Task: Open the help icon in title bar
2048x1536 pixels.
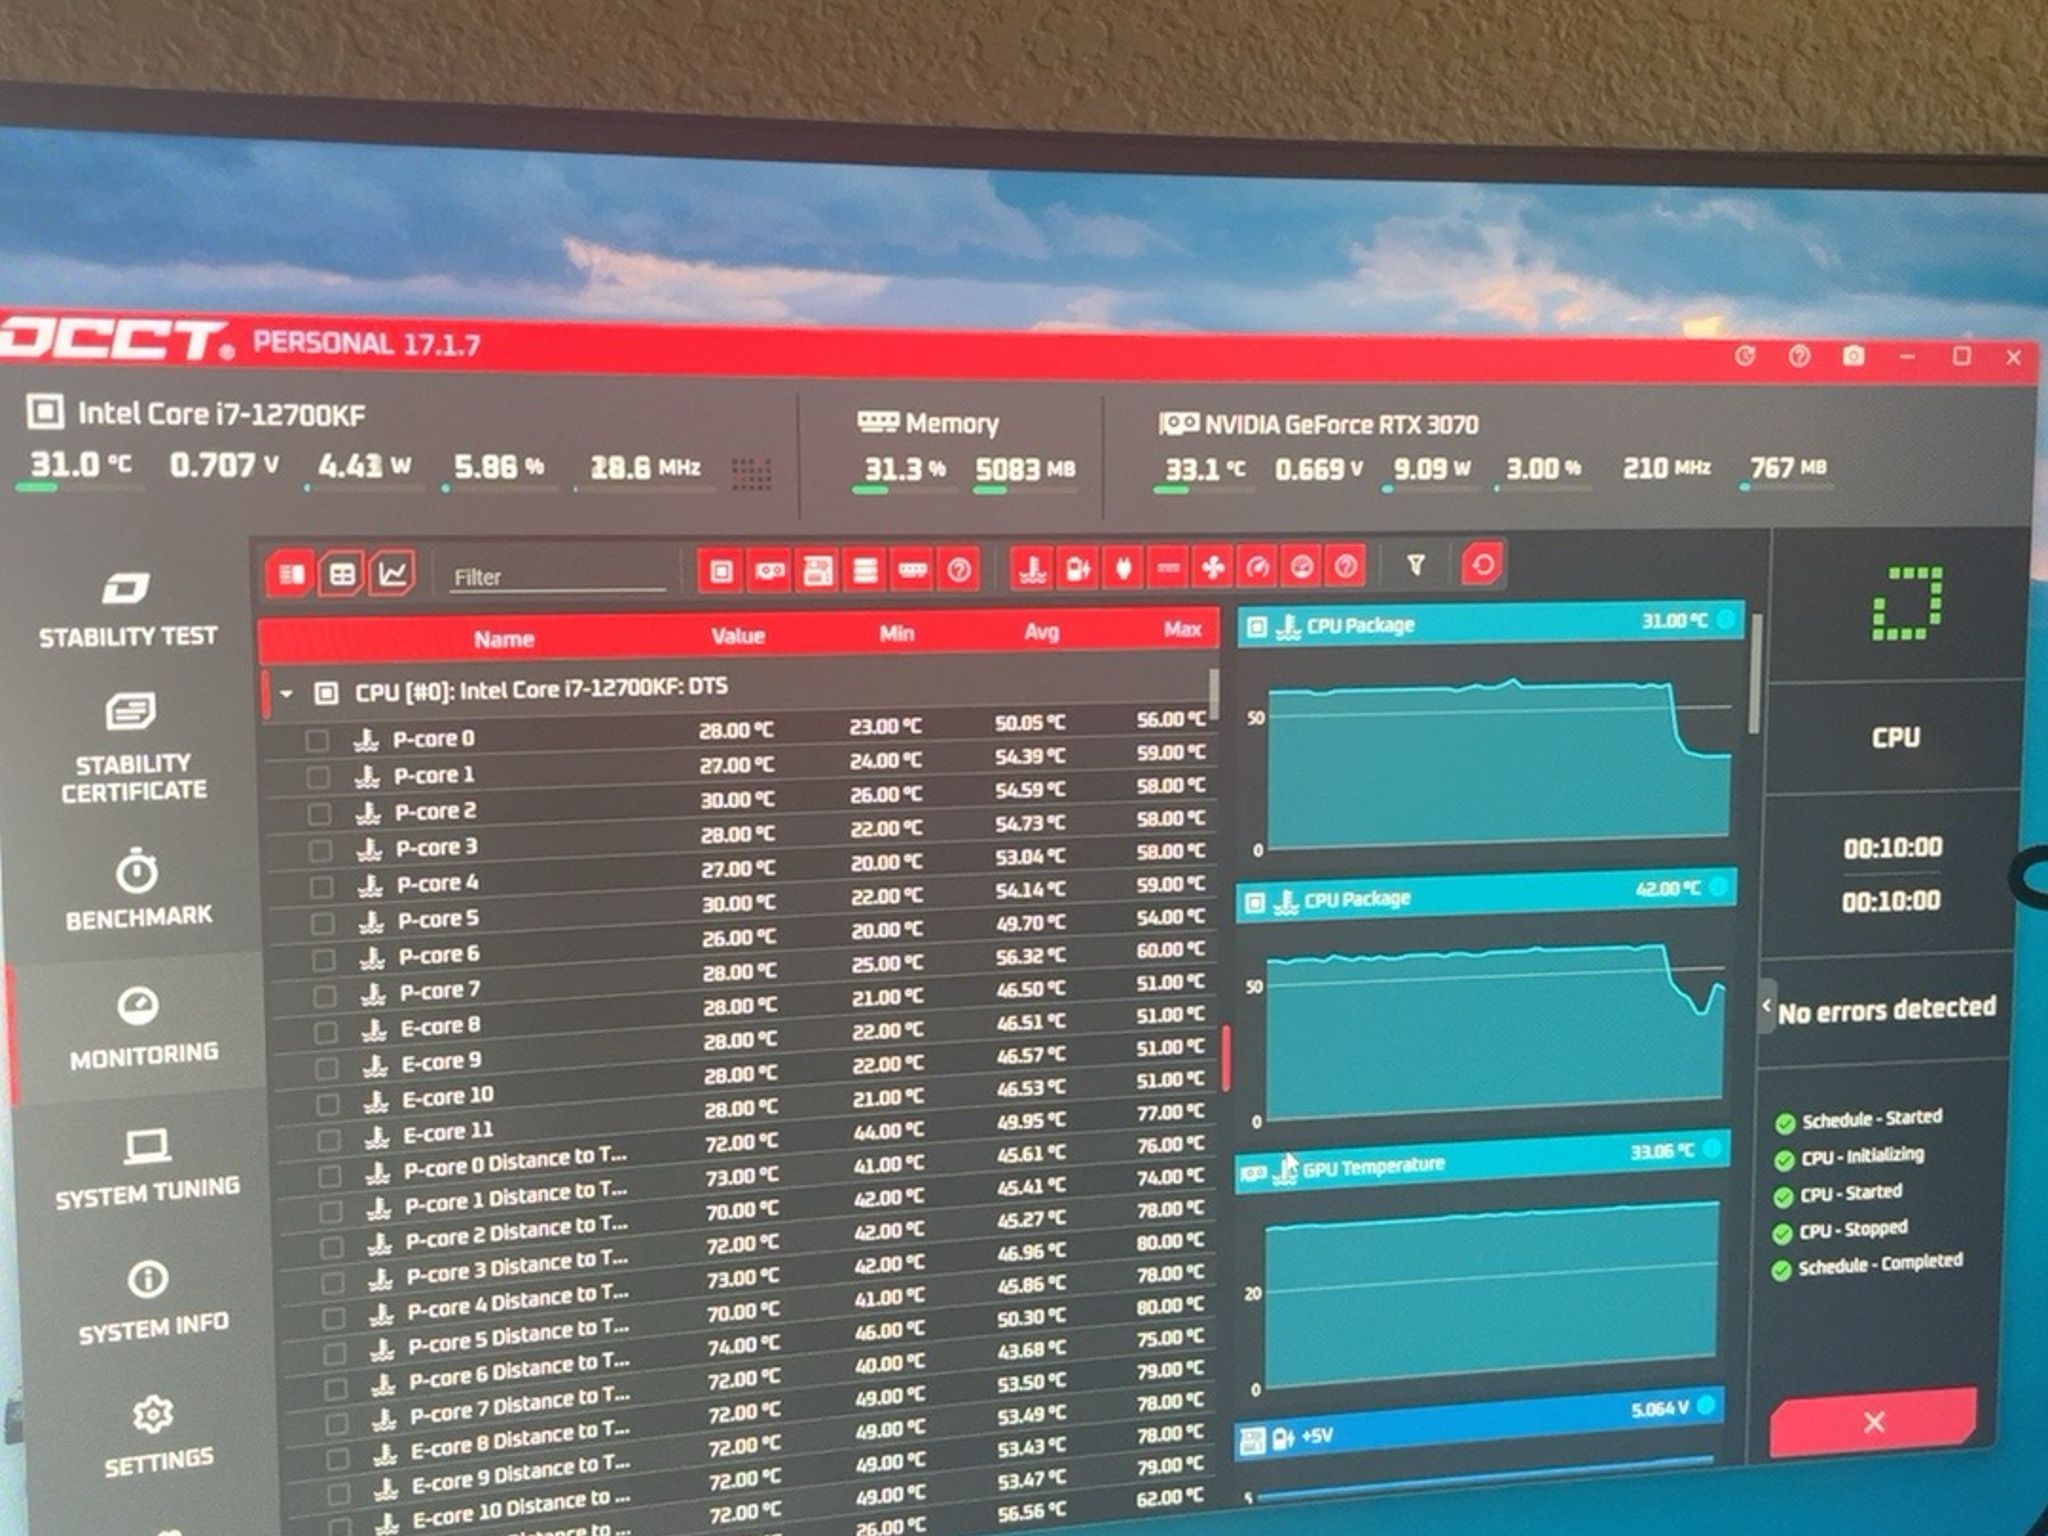Action: coord(1799,356)
